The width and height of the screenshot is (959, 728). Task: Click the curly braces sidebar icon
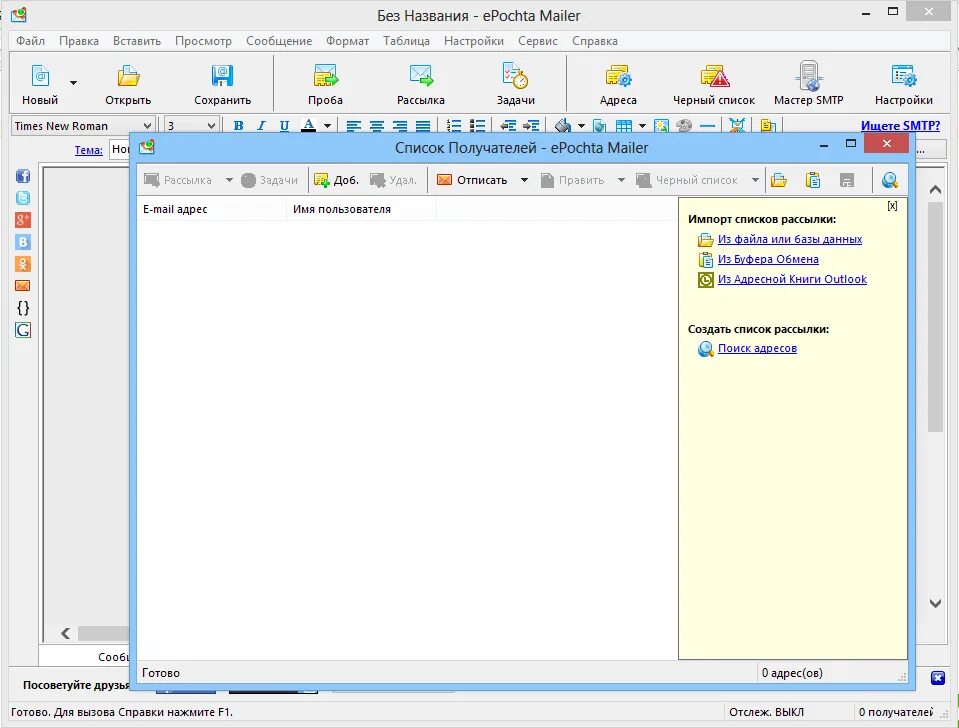23,308
